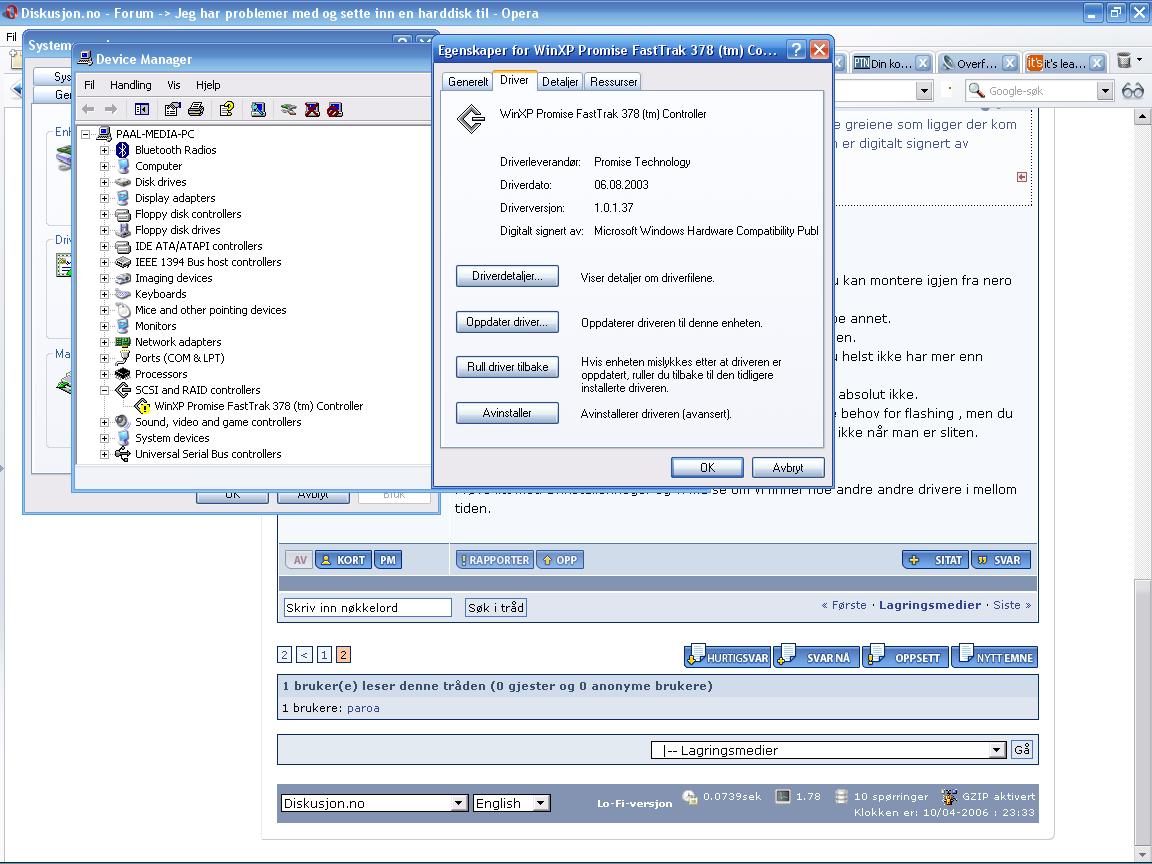Click the Skriv inn nøkkelord search field
This screenshot has height=864, width=1152.
pos(367,608)
